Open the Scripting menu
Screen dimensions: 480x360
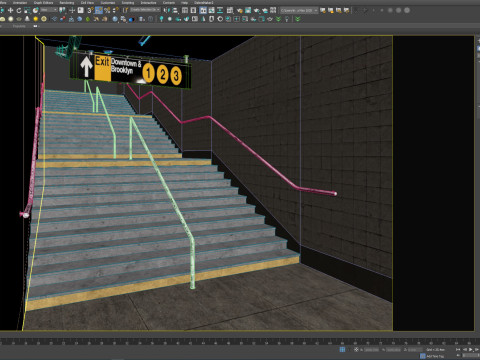click(128, 3)
